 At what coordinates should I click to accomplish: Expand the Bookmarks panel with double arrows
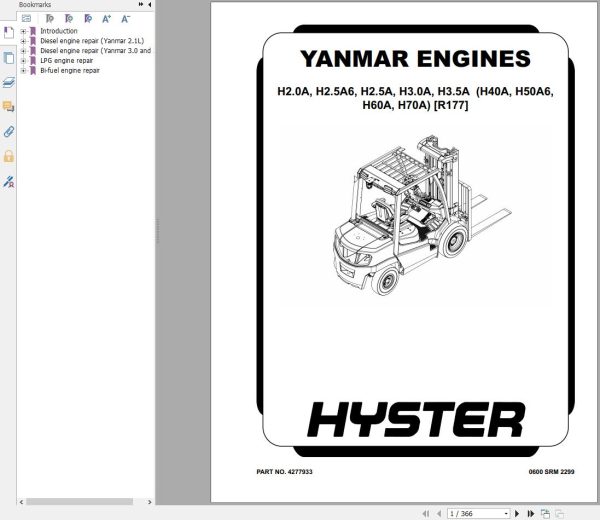141,4
